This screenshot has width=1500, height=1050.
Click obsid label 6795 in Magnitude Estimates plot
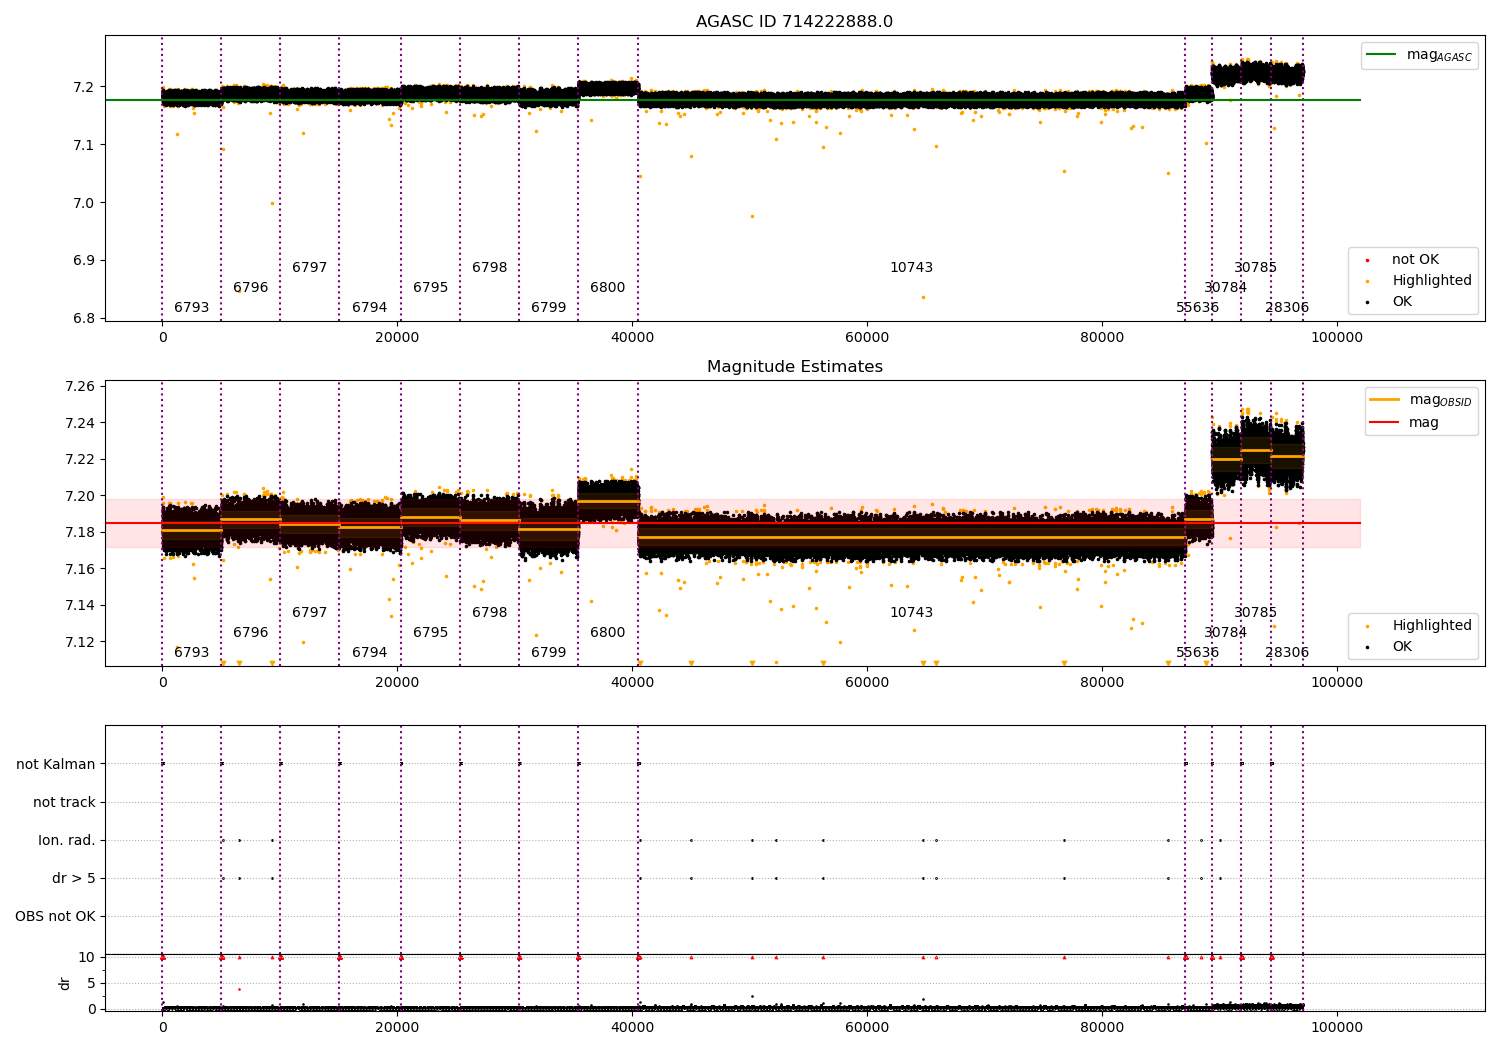click(x=431, y=633)
